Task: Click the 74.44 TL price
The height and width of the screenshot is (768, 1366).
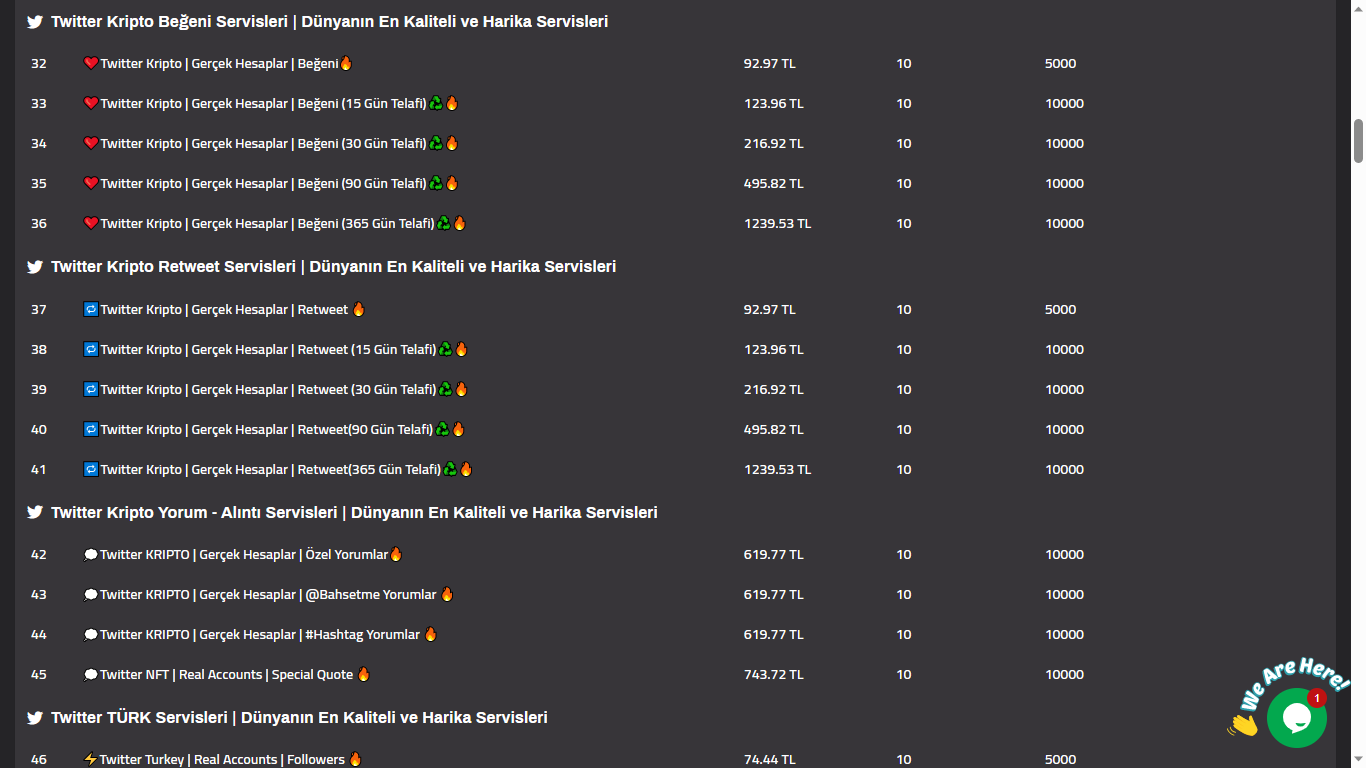Action: (x=769, y=759)
